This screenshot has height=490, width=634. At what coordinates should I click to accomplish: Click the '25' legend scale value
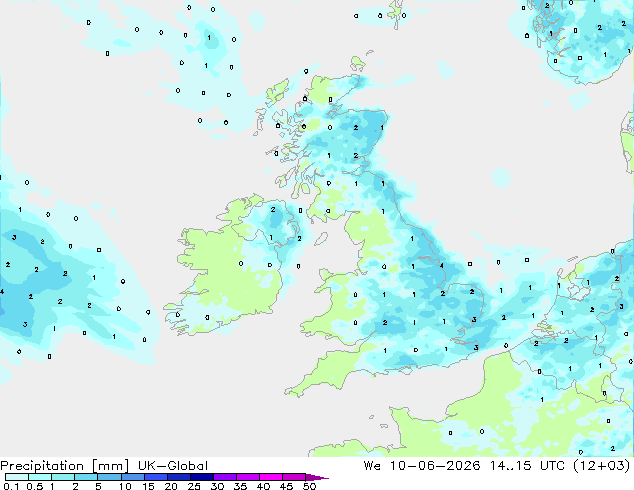click(x=194, y=486)
